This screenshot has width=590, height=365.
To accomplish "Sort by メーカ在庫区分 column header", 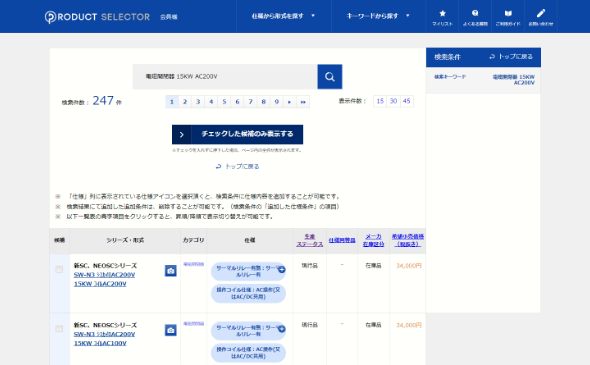I will (373, 240).
